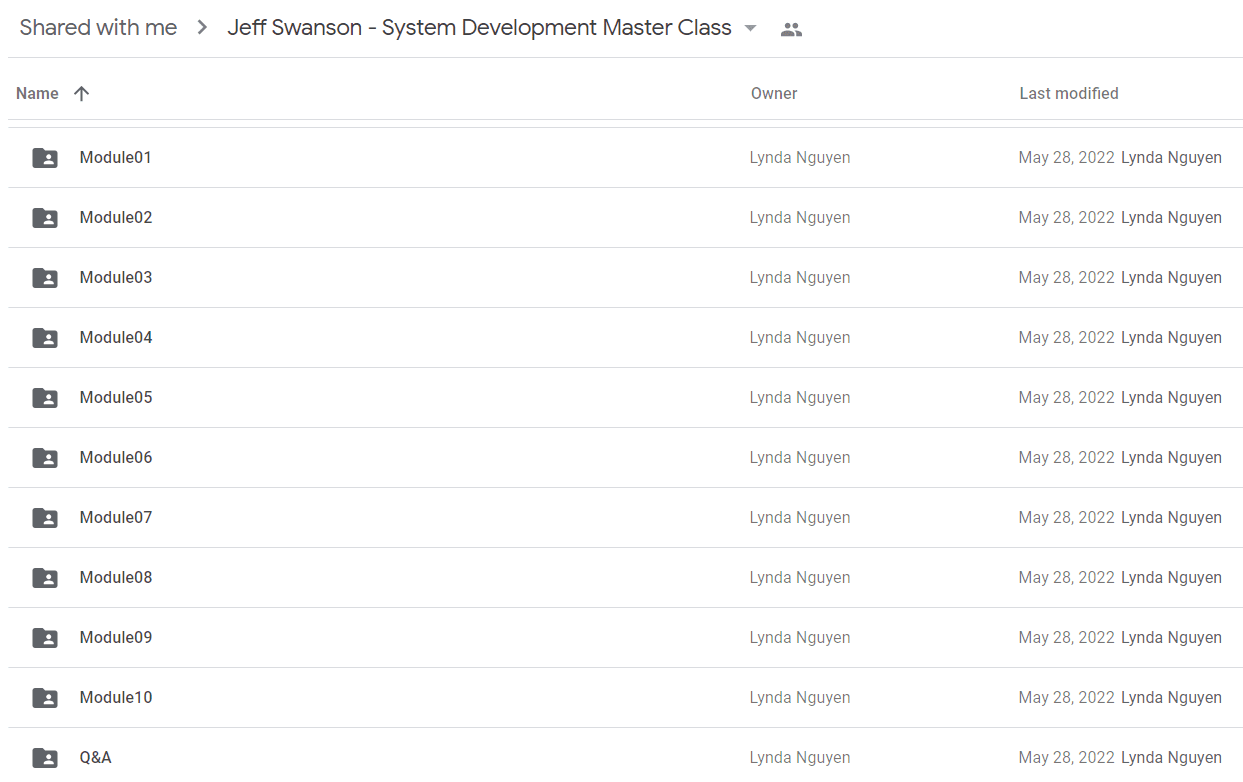Click the shared people icon beside folder title

(x=791, y=29)
